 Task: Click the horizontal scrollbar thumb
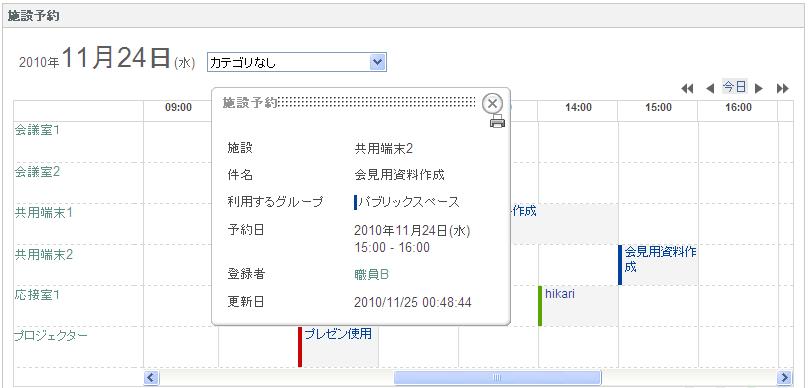497,377
